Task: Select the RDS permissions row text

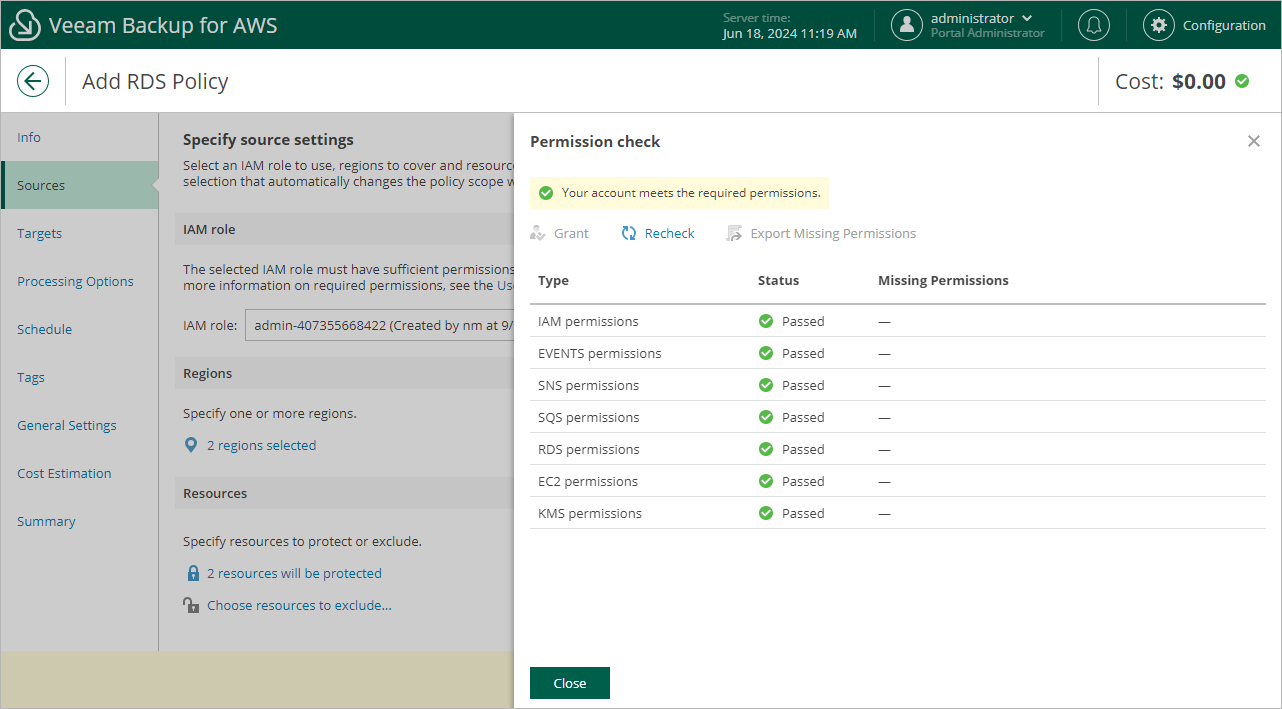Action: (588, 449)
